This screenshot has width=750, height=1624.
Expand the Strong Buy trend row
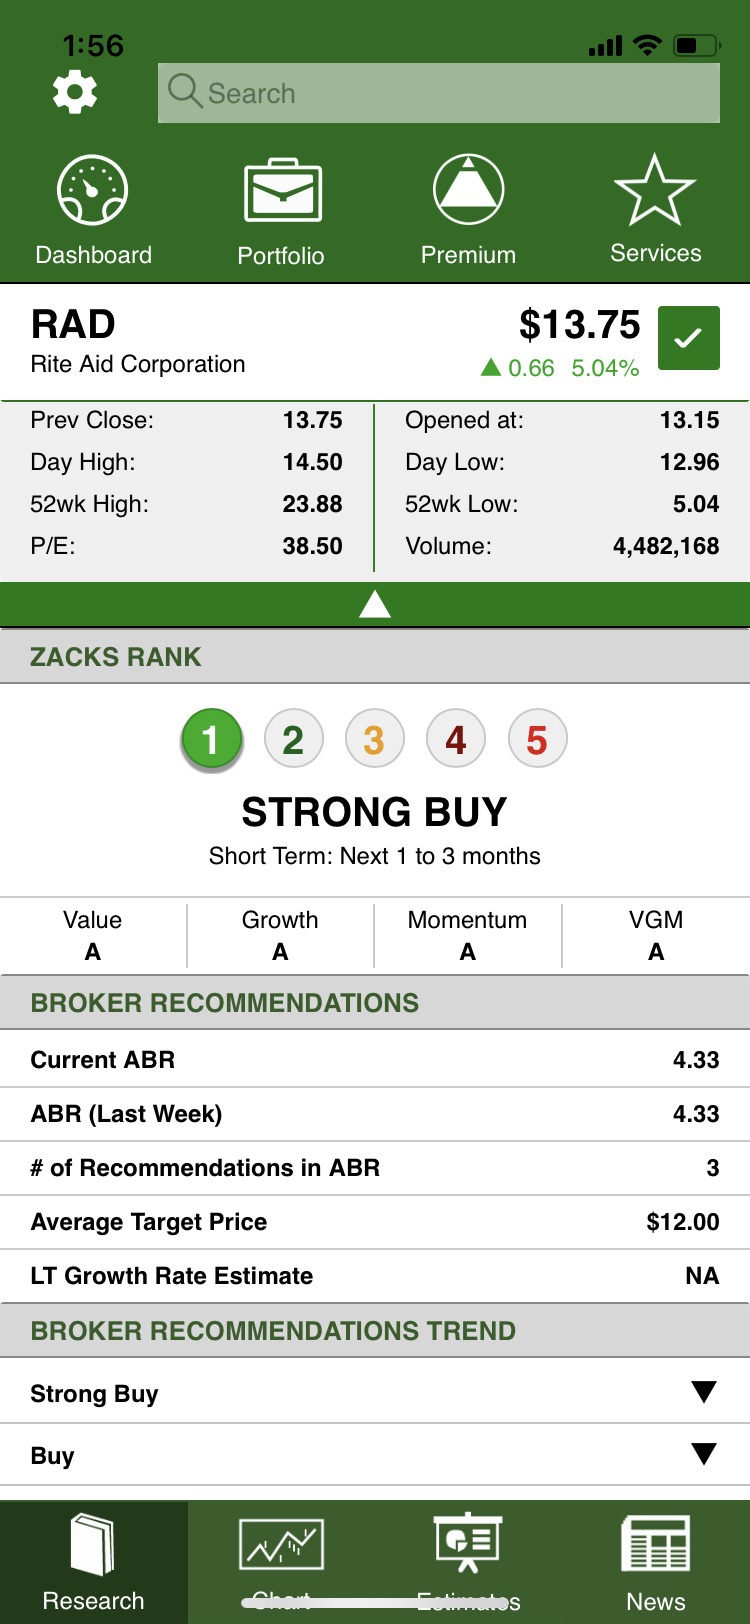(x=375, y=1393)
